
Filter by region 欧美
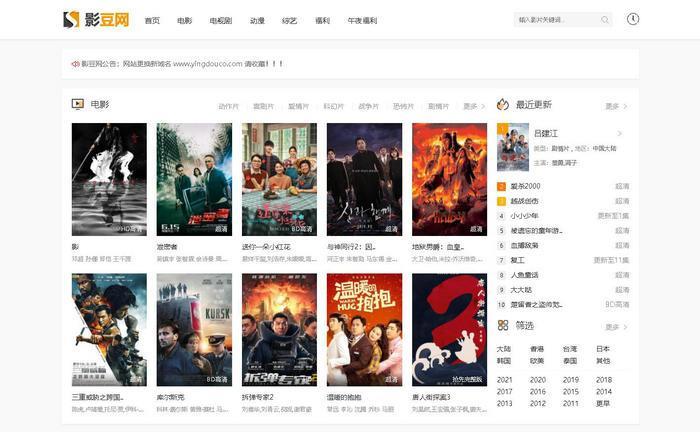tap(537, 361)
